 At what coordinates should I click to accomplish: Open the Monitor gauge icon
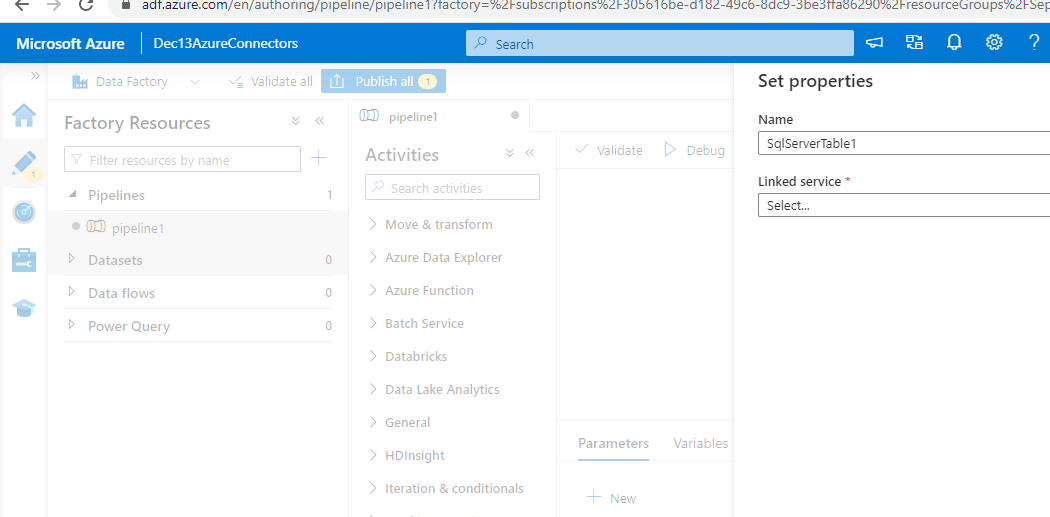tap(24, 212)
